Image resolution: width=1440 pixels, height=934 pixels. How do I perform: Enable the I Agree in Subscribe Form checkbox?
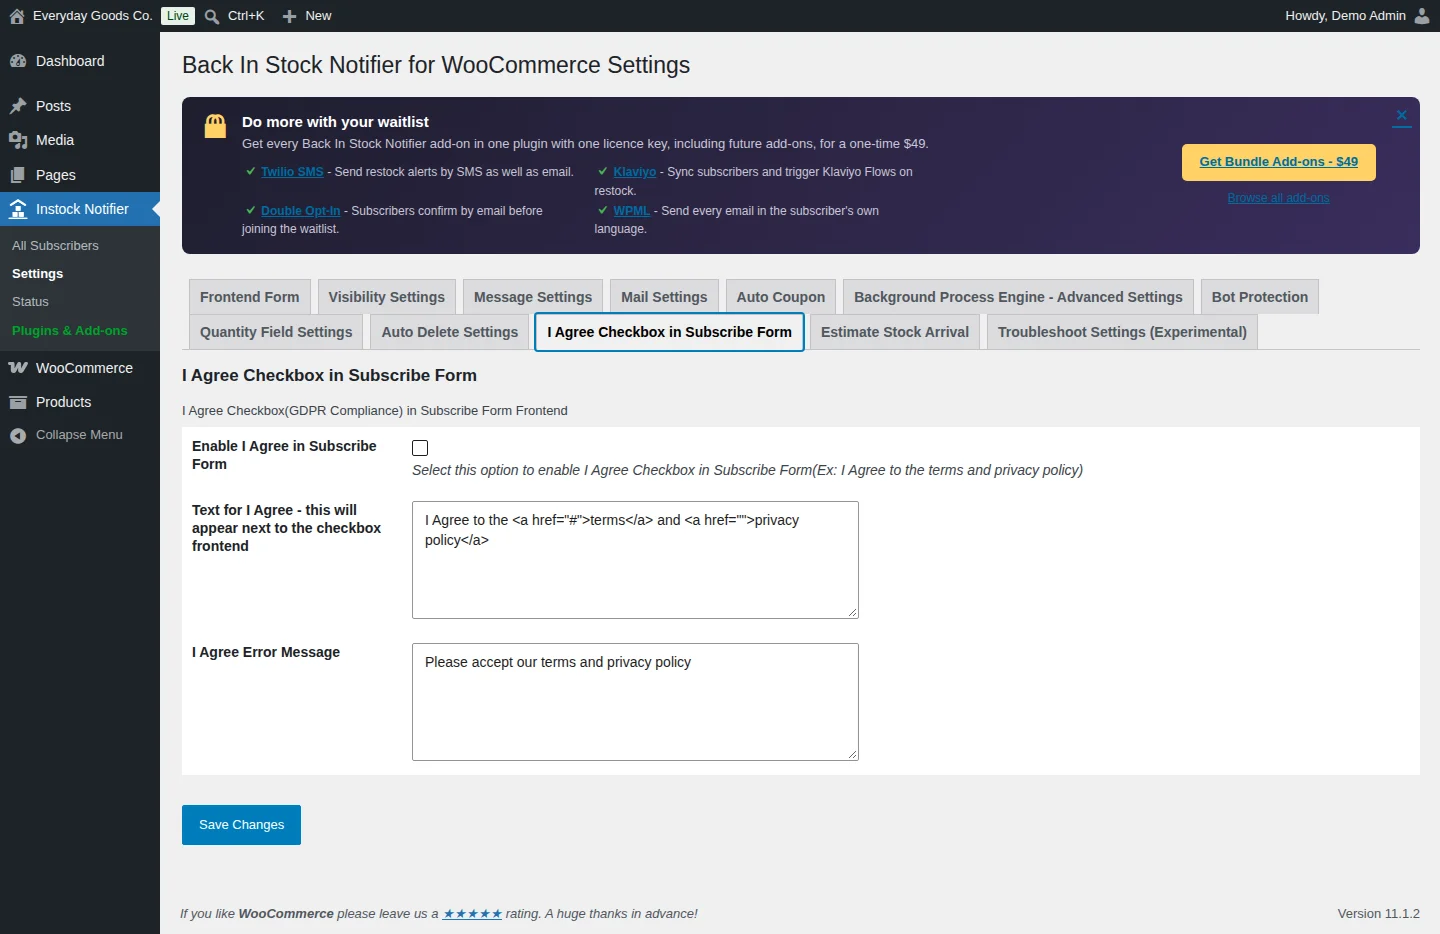click(x=420, y=448)
